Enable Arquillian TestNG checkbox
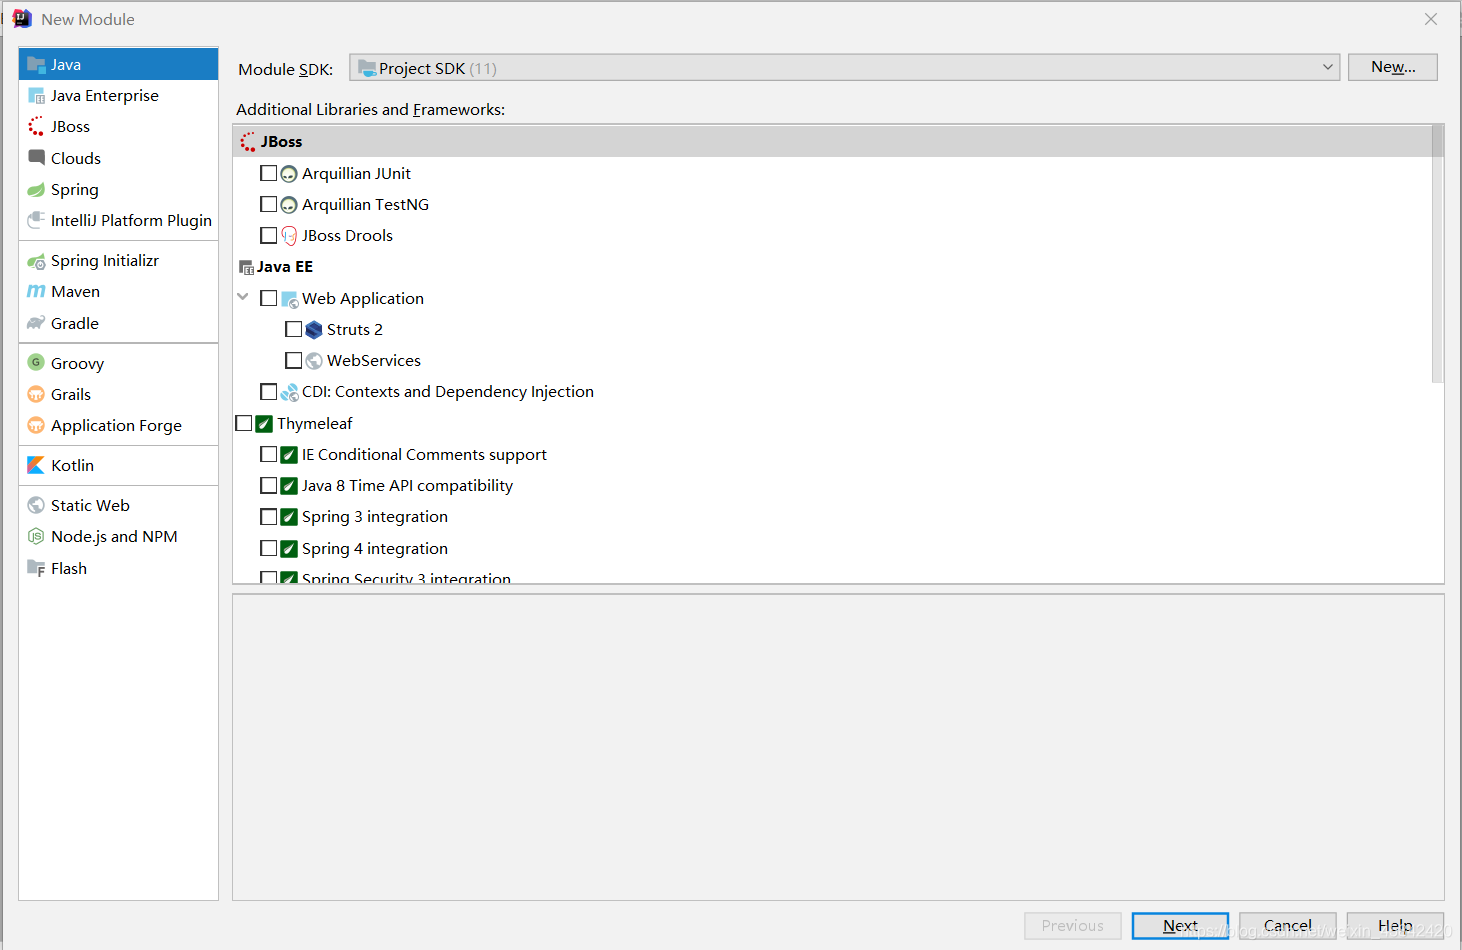The height and width of the screenshot is (950, 1462). pos(268,204)
